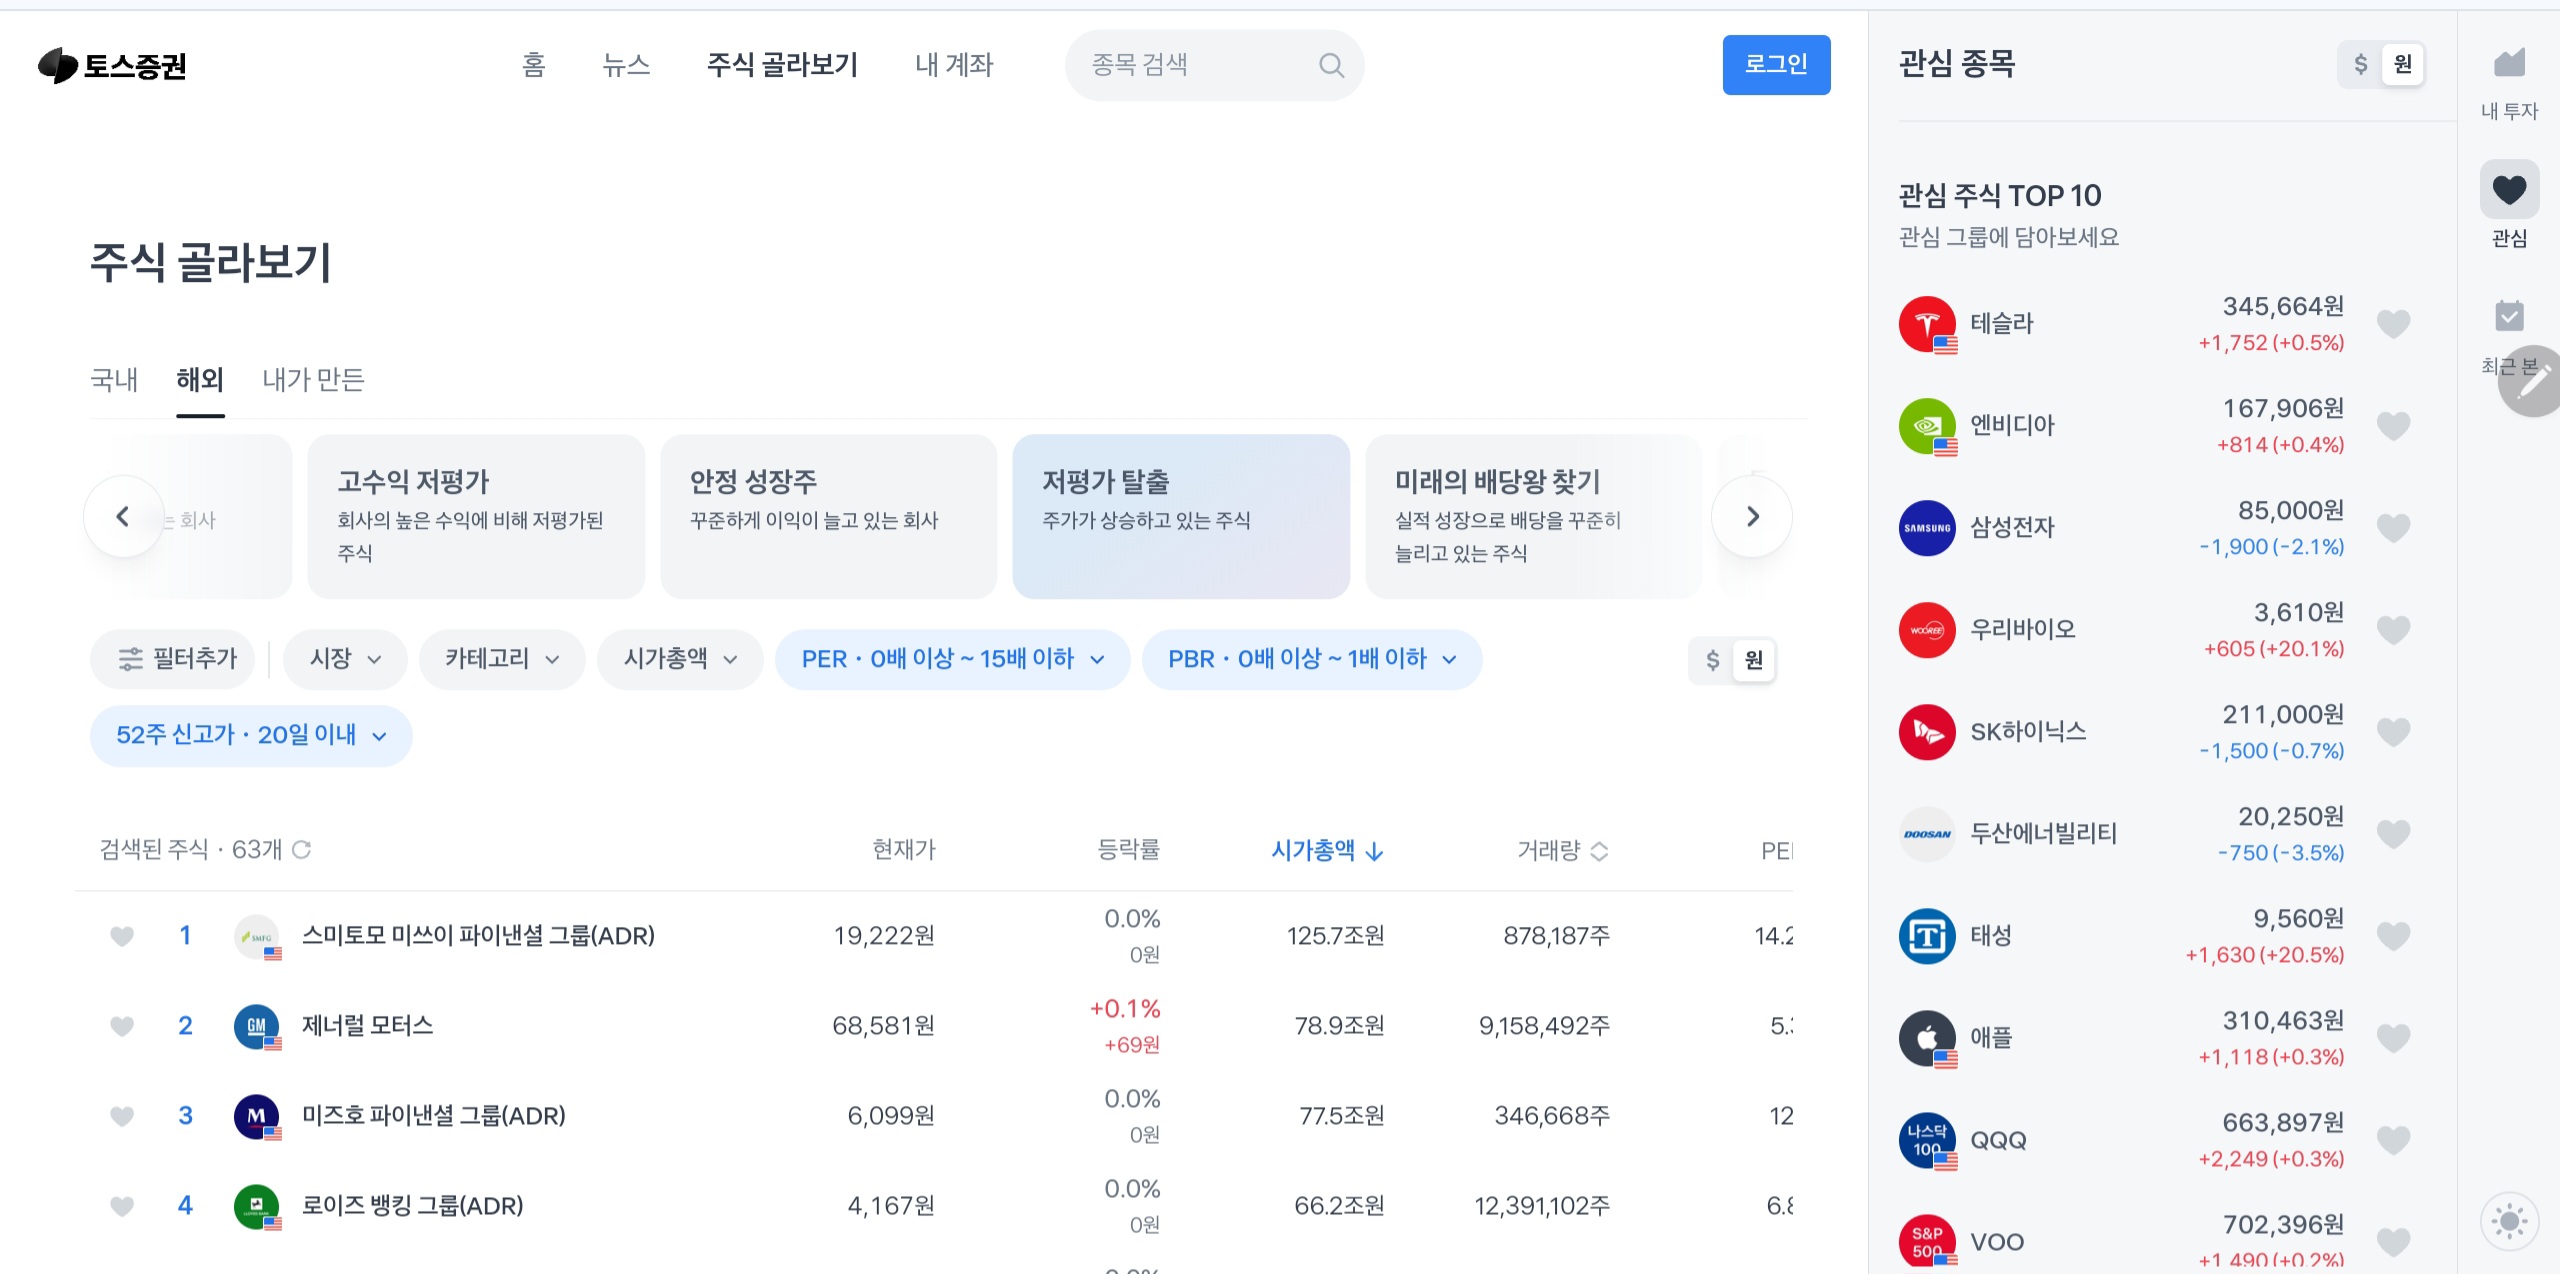The image size is (2560, 1274).
Task: Favorite SK하이닉스 with heart toggle
Action: (2393, 732)
